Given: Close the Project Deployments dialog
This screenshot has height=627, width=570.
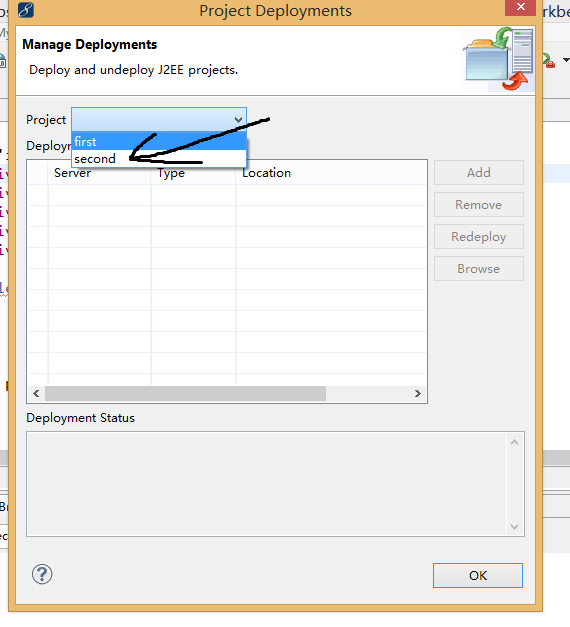Looking at the screenshot, I should 520,7.
